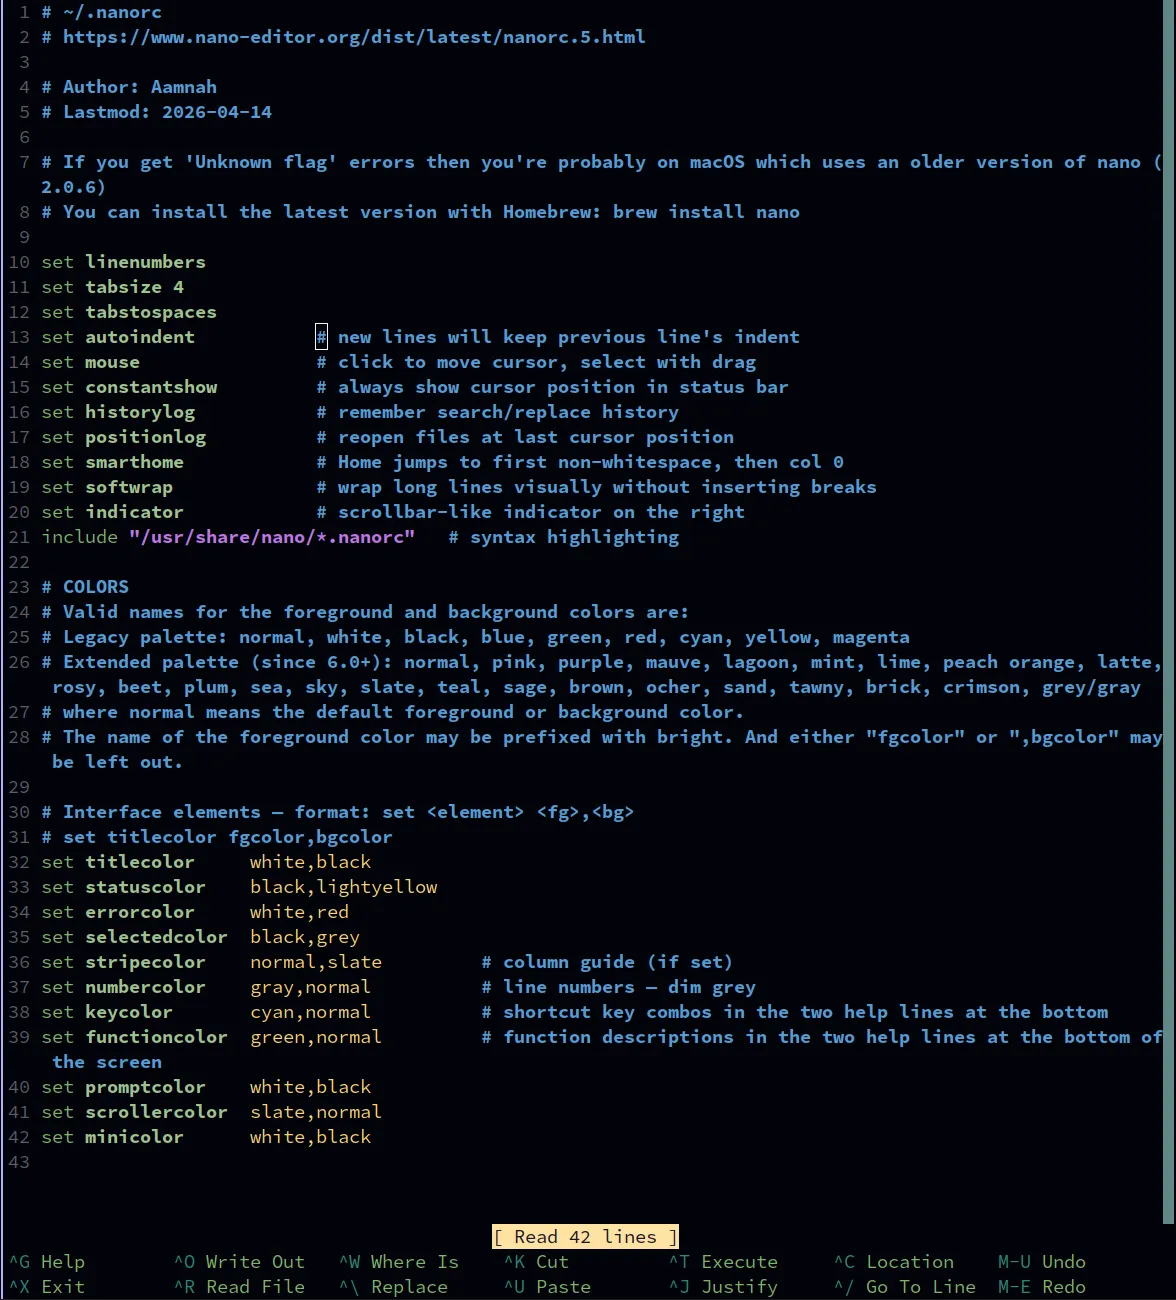
Task: Click 'normal,slate' stripecolor value
Action: click(x=316, y=962)
